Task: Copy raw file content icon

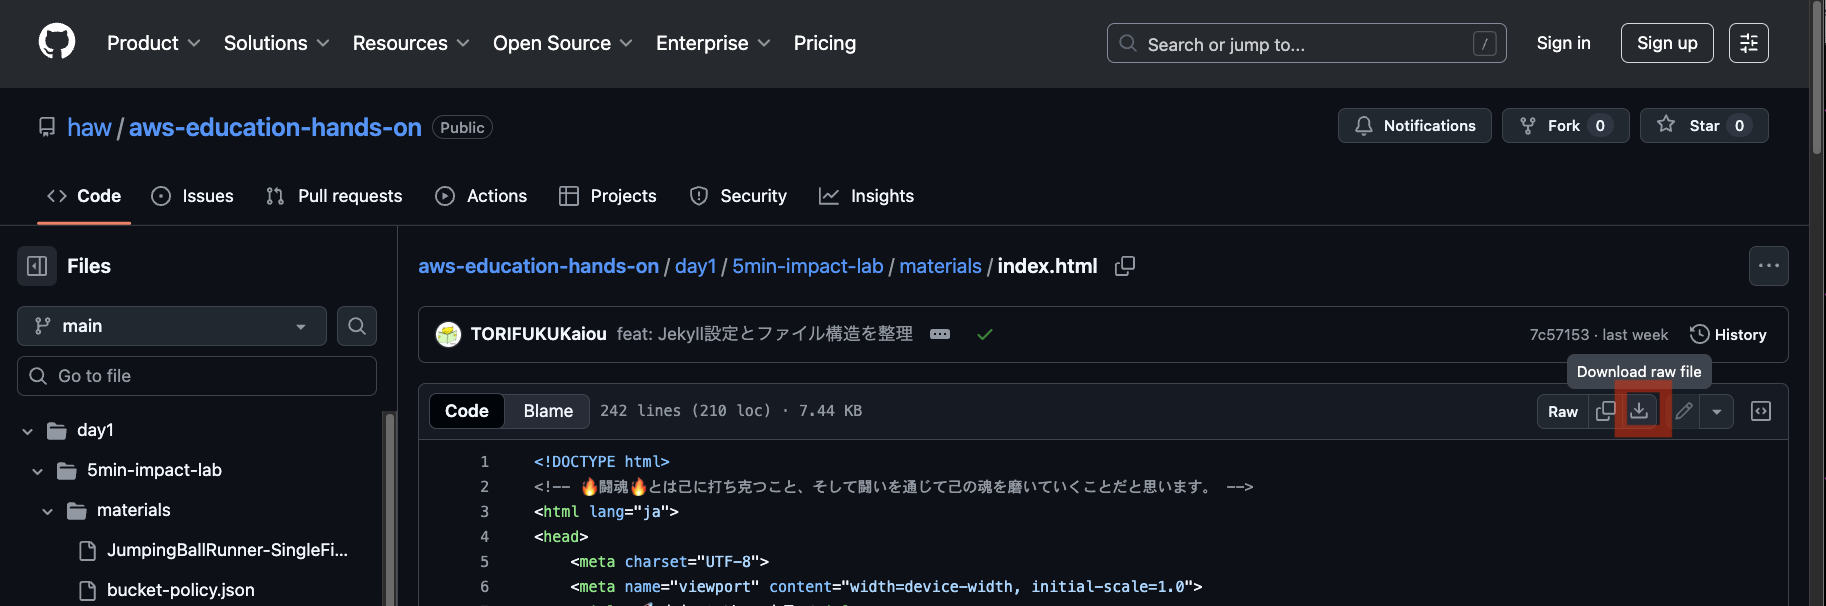Action: (x=1605, y=411)
